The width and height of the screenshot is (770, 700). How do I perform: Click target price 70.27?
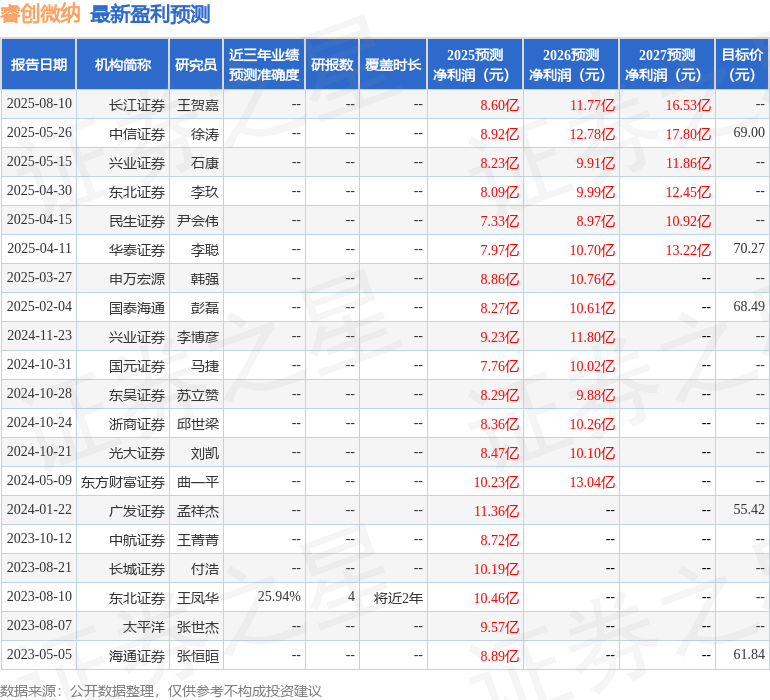click(749, 249)
